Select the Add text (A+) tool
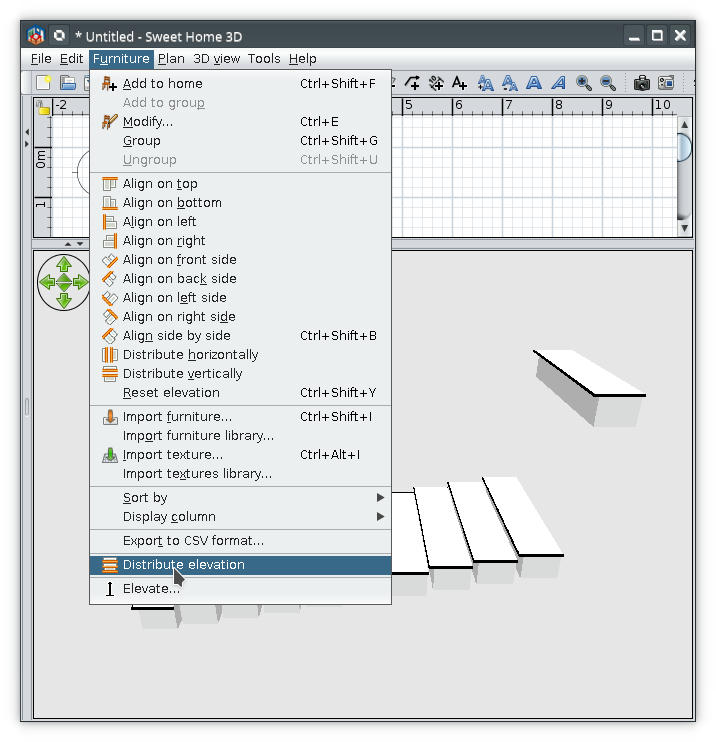Image resolution: width=716 pixels, height=742 pixels. click(x=460, y=83)
